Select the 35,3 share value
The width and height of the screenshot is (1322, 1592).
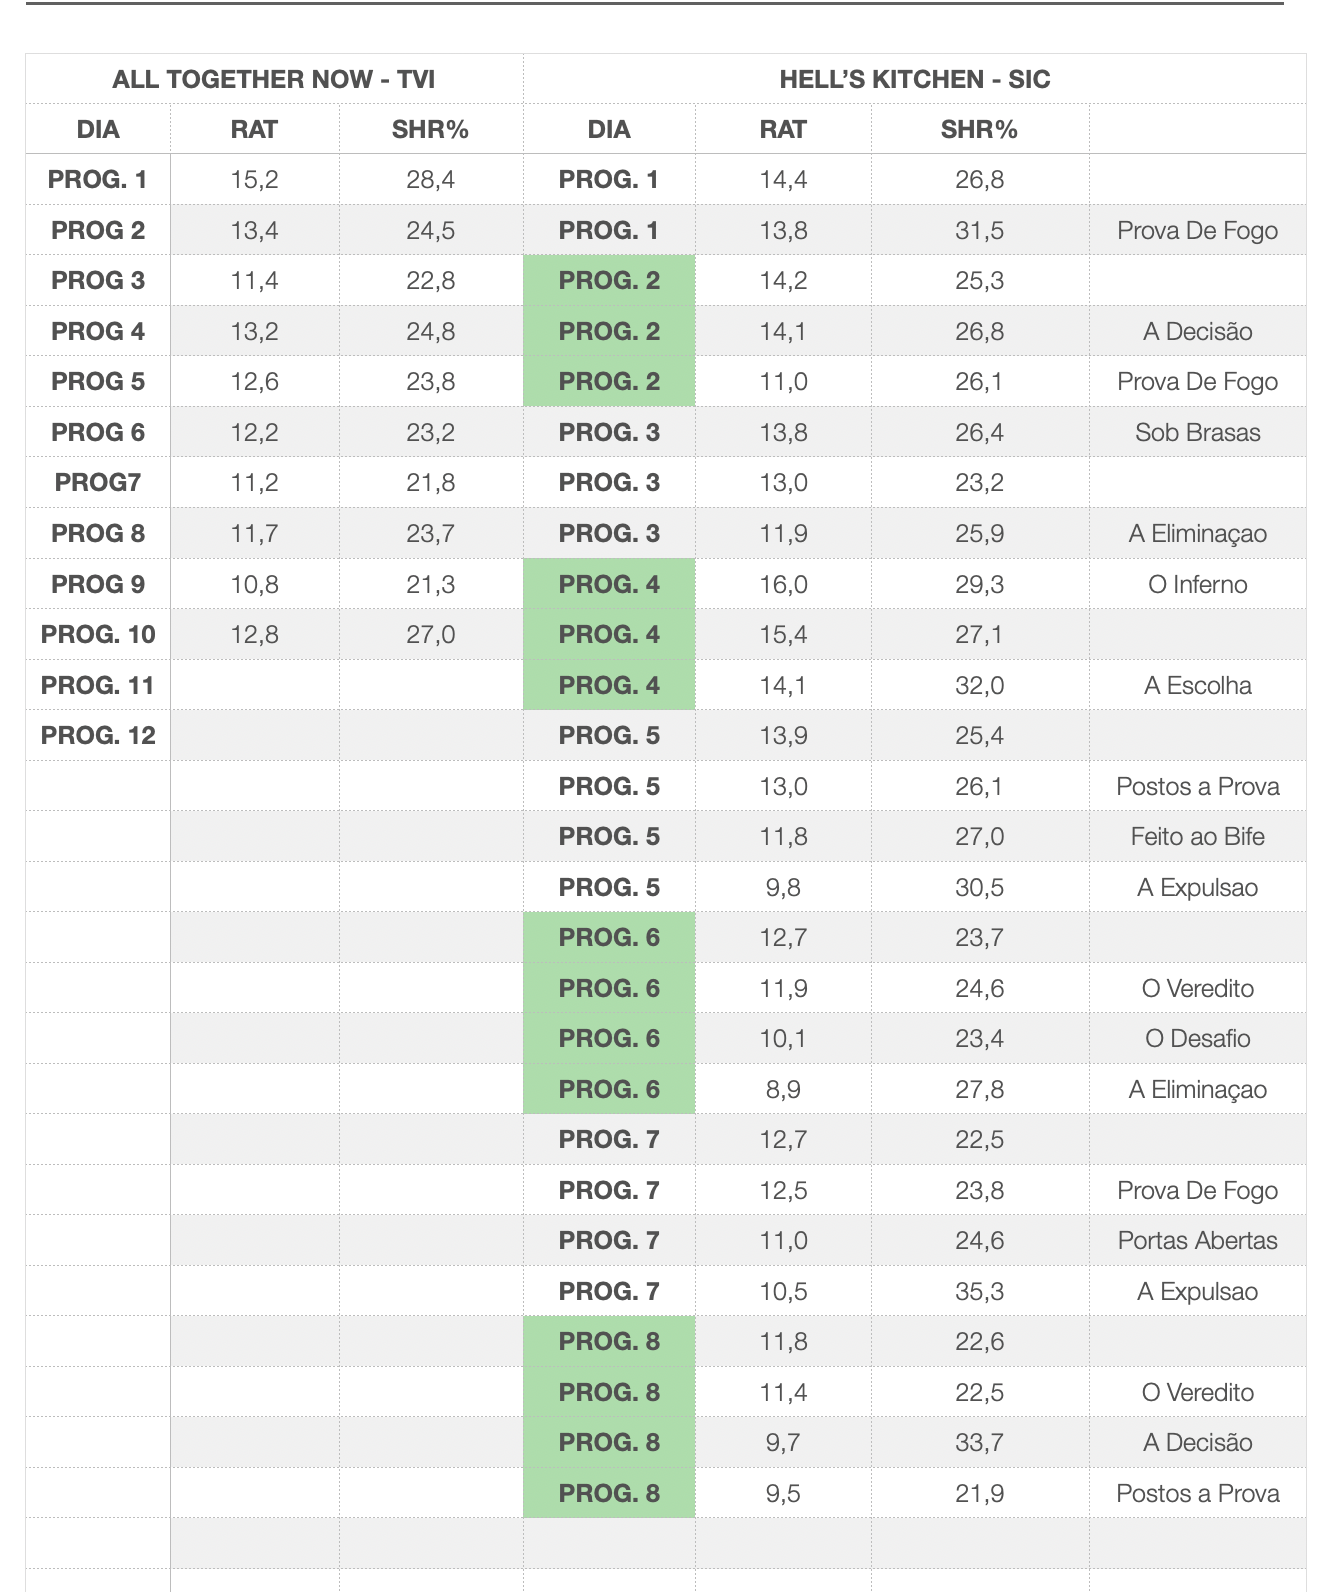(979, 1291)
